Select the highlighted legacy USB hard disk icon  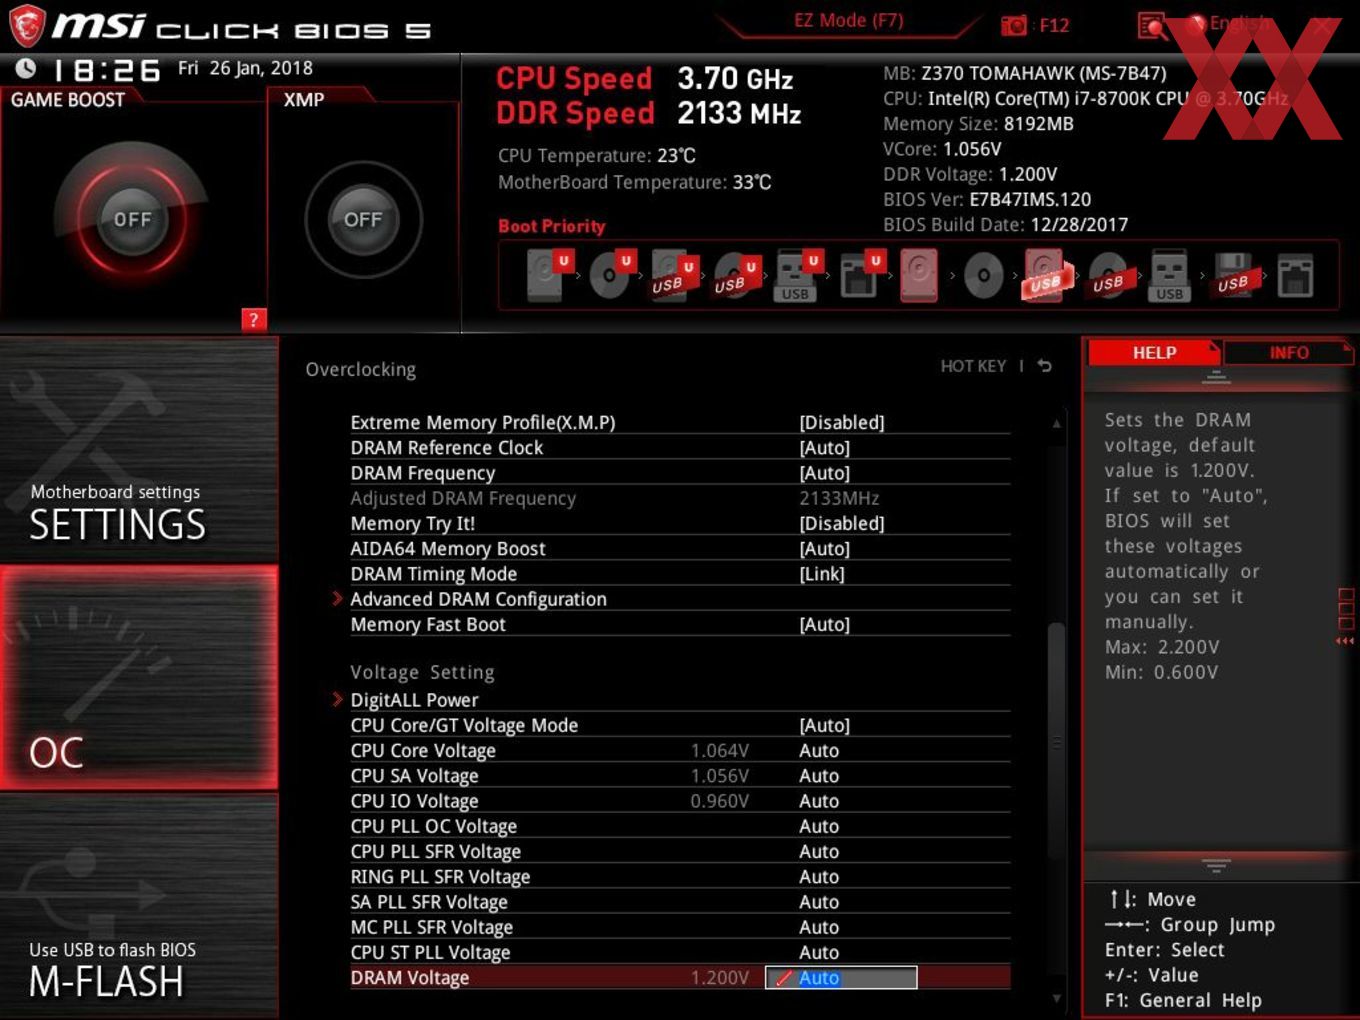coord(1045,275)
